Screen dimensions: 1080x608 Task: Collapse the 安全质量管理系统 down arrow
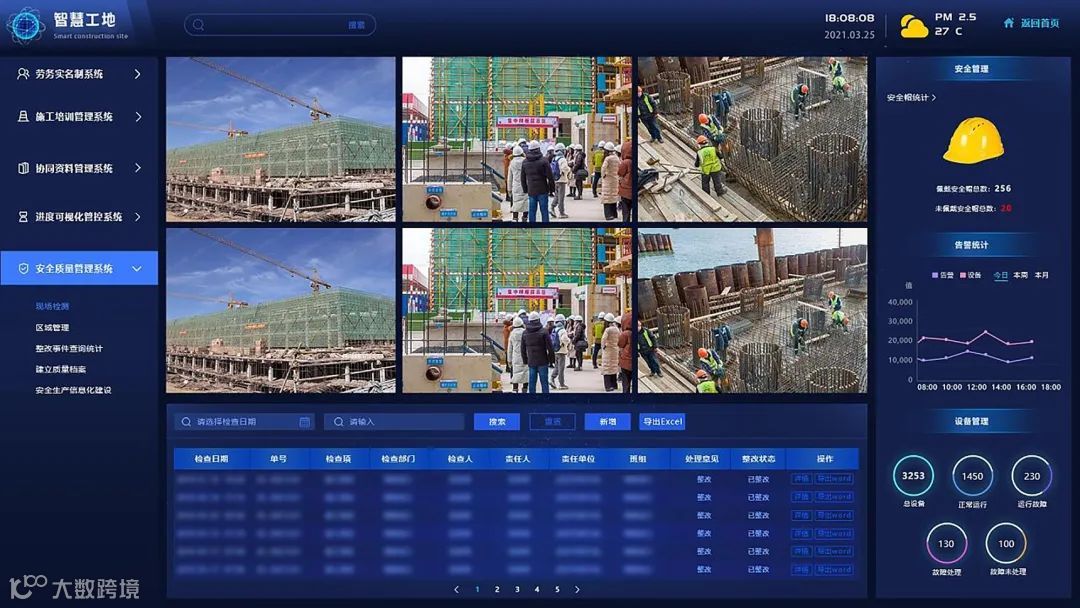click(x=136, y=269)
